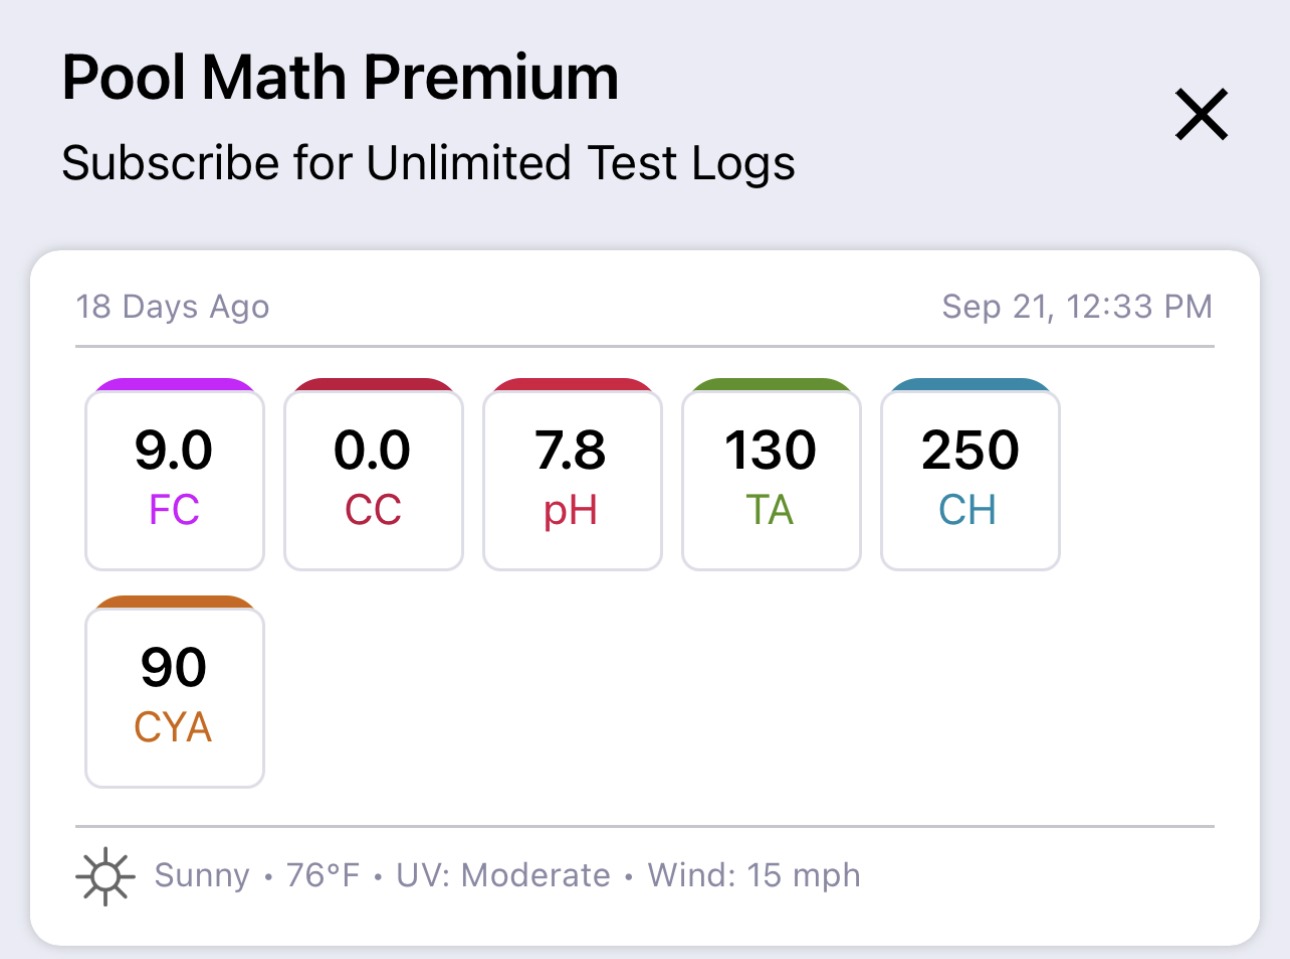Click the orange CYA color strip
The height and width of the screenshot is (959, 1290).
(x=175, y=601)
